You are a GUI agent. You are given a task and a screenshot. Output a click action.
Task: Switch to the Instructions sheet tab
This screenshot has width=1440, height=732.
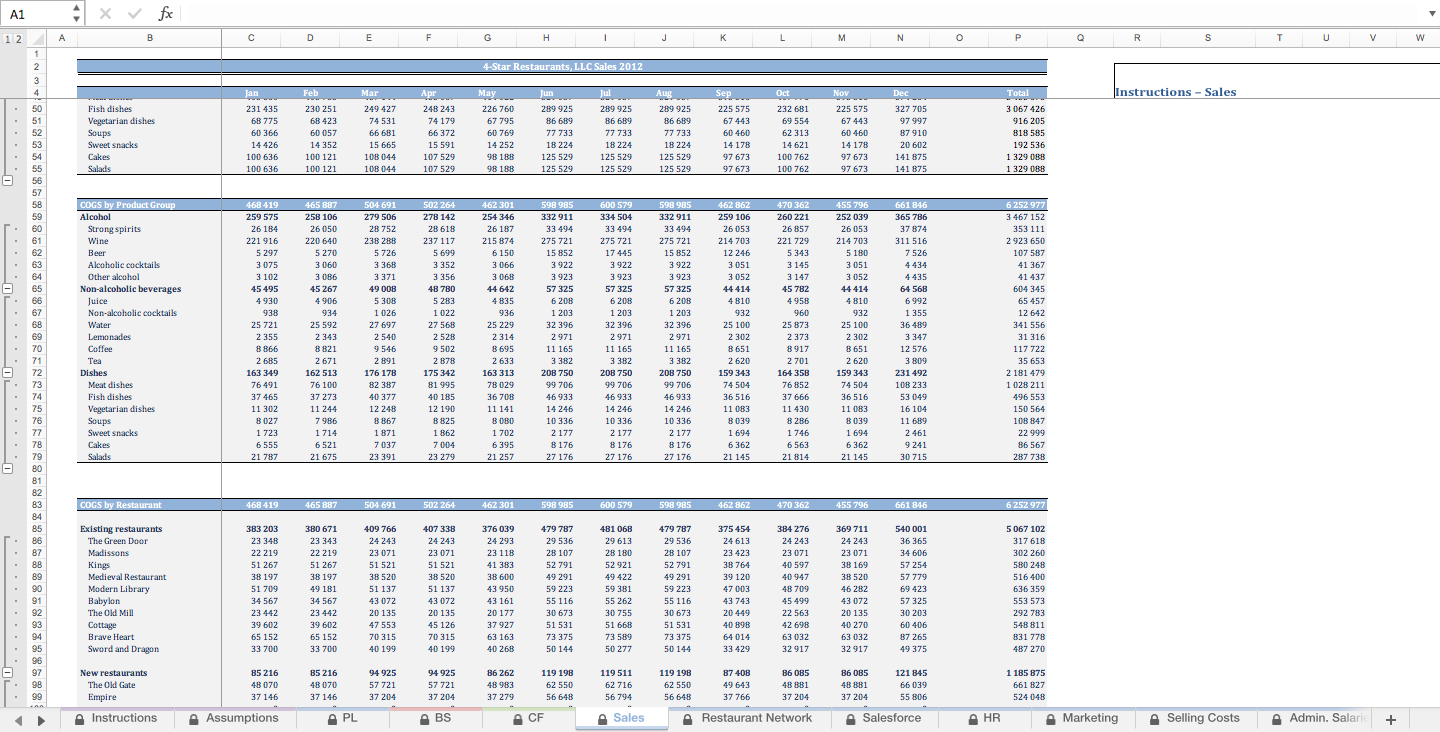tap(116, 718)
